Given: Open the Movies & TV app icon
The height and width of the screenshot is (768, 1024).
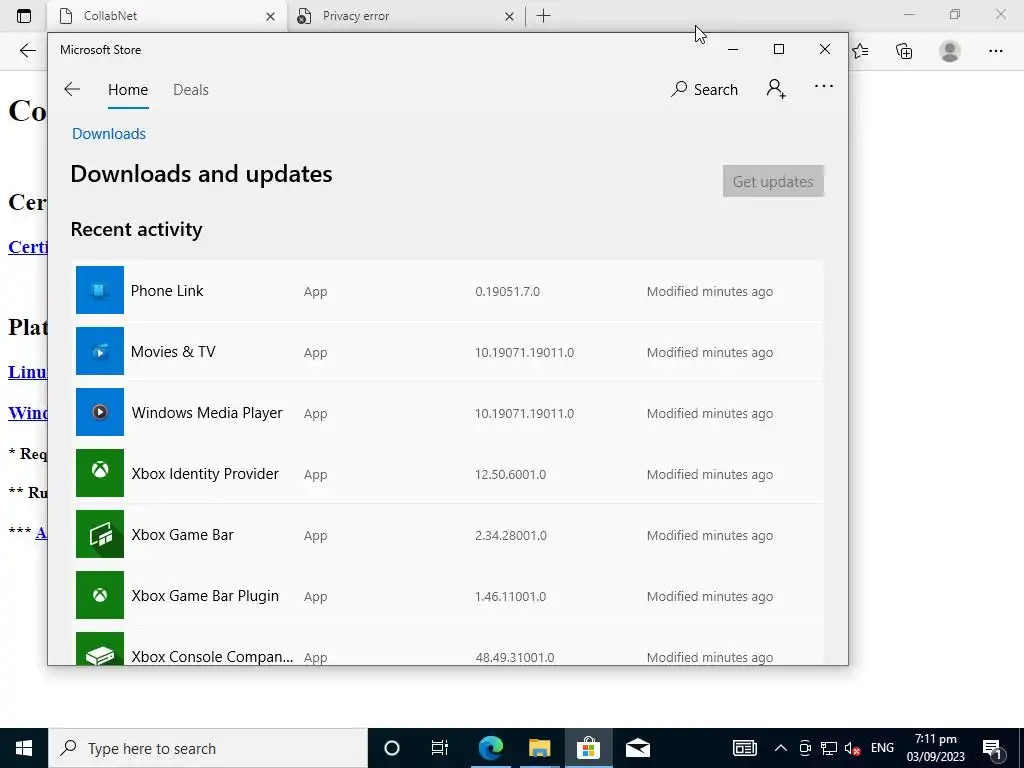Looking at the screenshot, I should 100,351.
